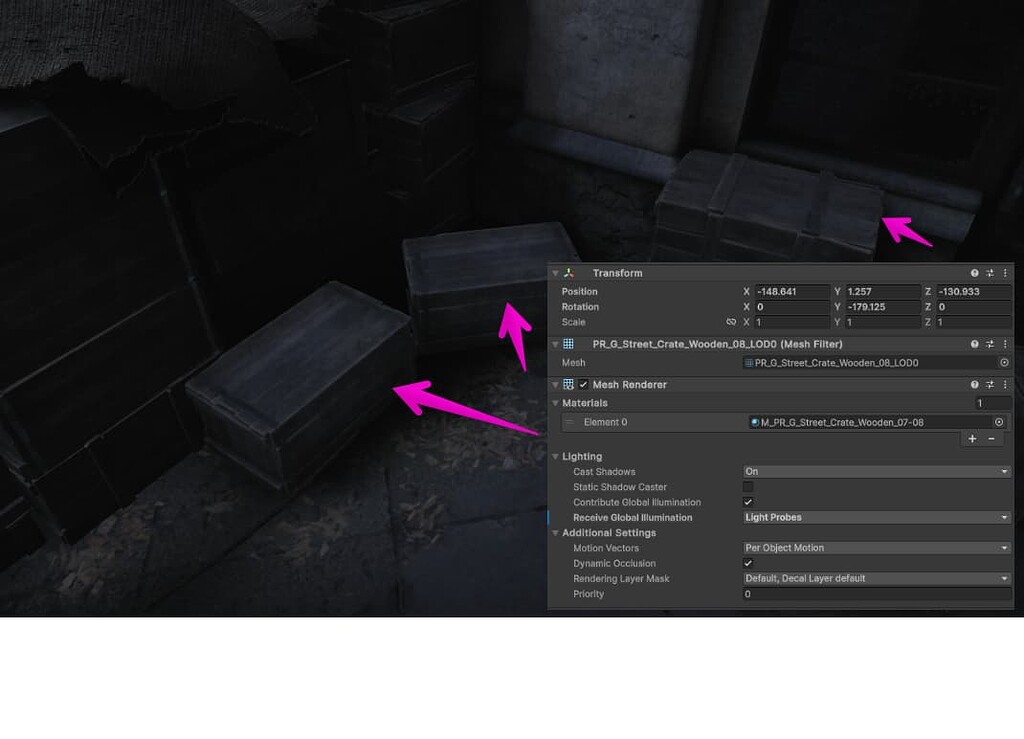The height and width of the screenshot is (739, 1024).
Task: Add a material with the plus button
Action: (x=971, y=438)
